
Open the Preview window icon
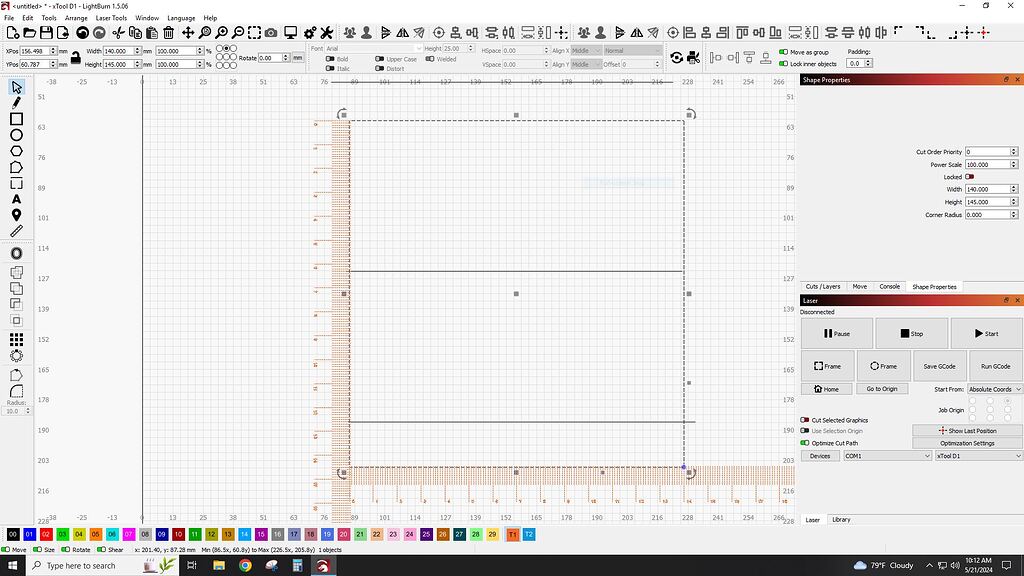[x=290, y=31]
